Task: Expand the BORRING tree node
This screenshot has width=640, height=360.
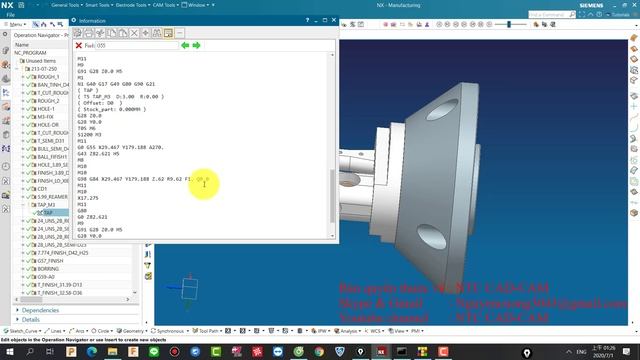Action: coord(23,269)
